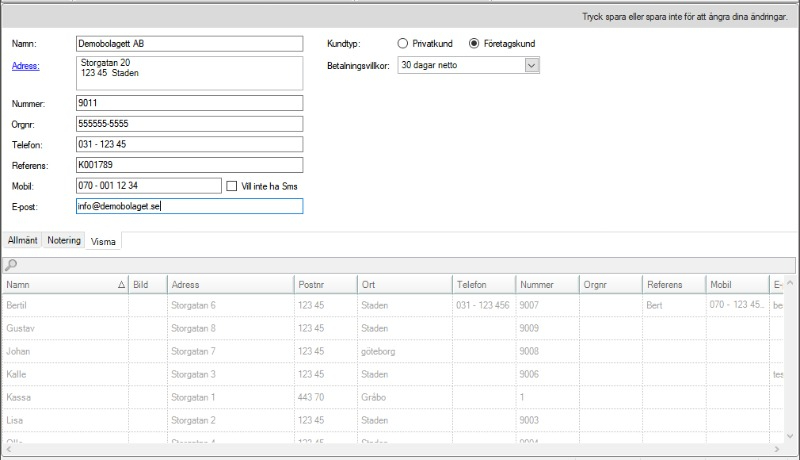Click the 9003 number cell
Viewport: 800px width, 460px height.
coord(547,420)
